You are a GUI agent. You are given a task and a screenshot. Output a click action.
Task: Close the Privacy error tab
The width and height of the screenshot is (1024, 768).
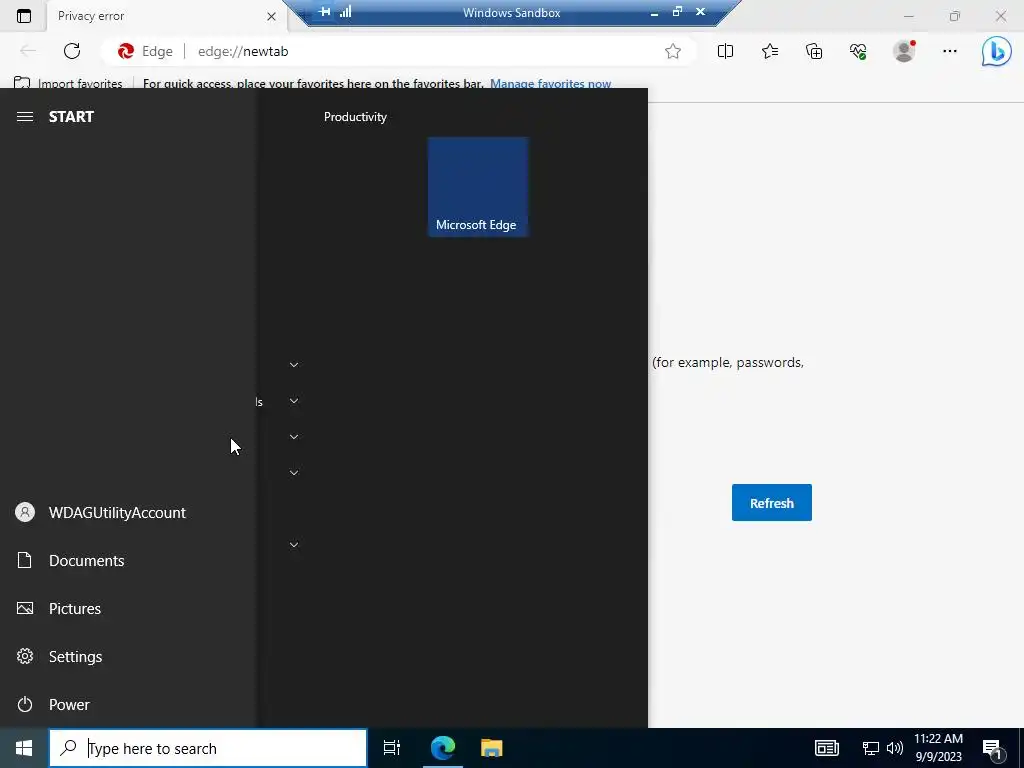pos(271,16)
